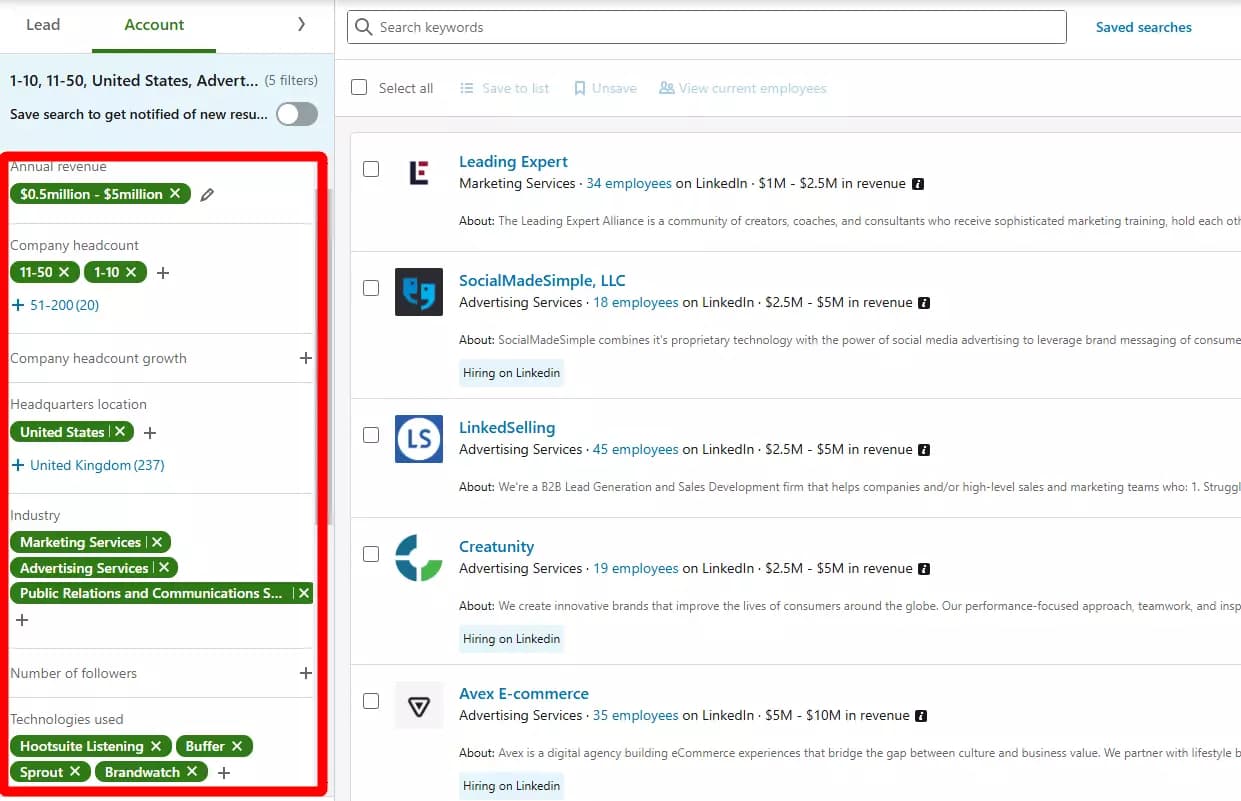Add another company headcount value

163,272
